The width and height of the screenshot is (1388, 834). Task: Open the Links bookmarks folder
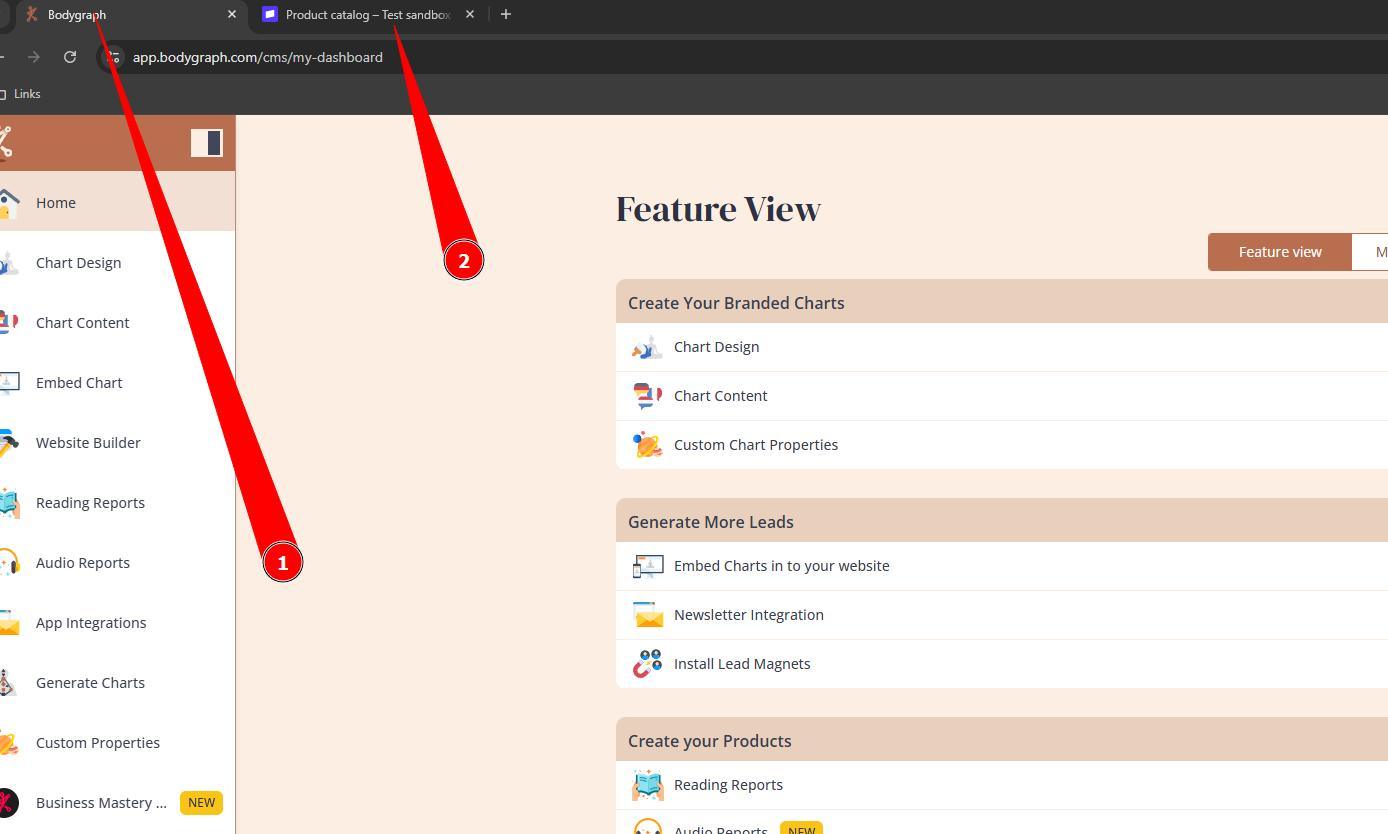point(21,94)
